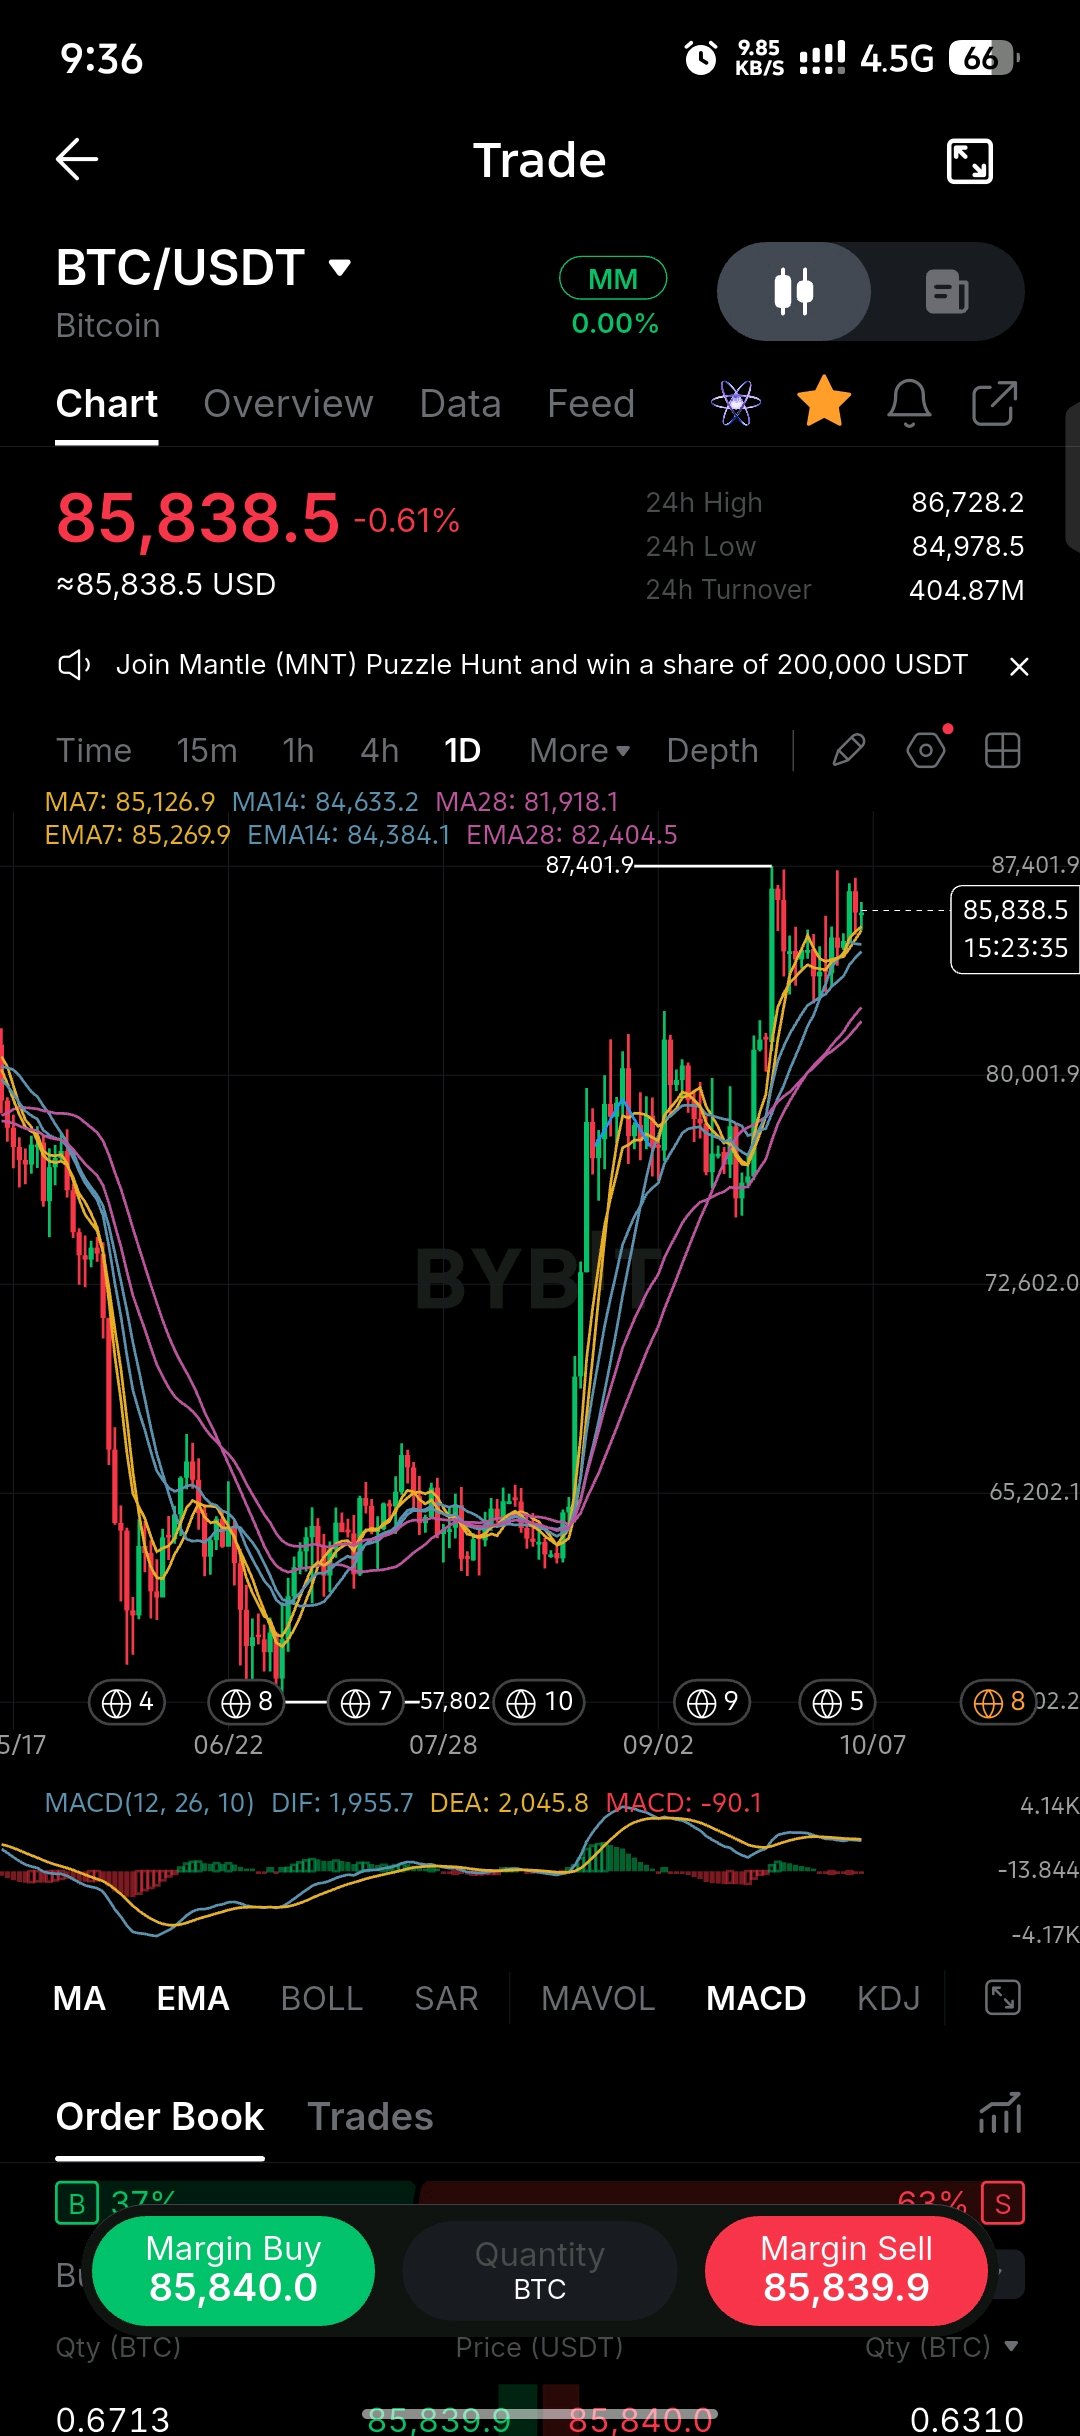
Task: Go back using the arrow icon
Action: pos(76,160)
